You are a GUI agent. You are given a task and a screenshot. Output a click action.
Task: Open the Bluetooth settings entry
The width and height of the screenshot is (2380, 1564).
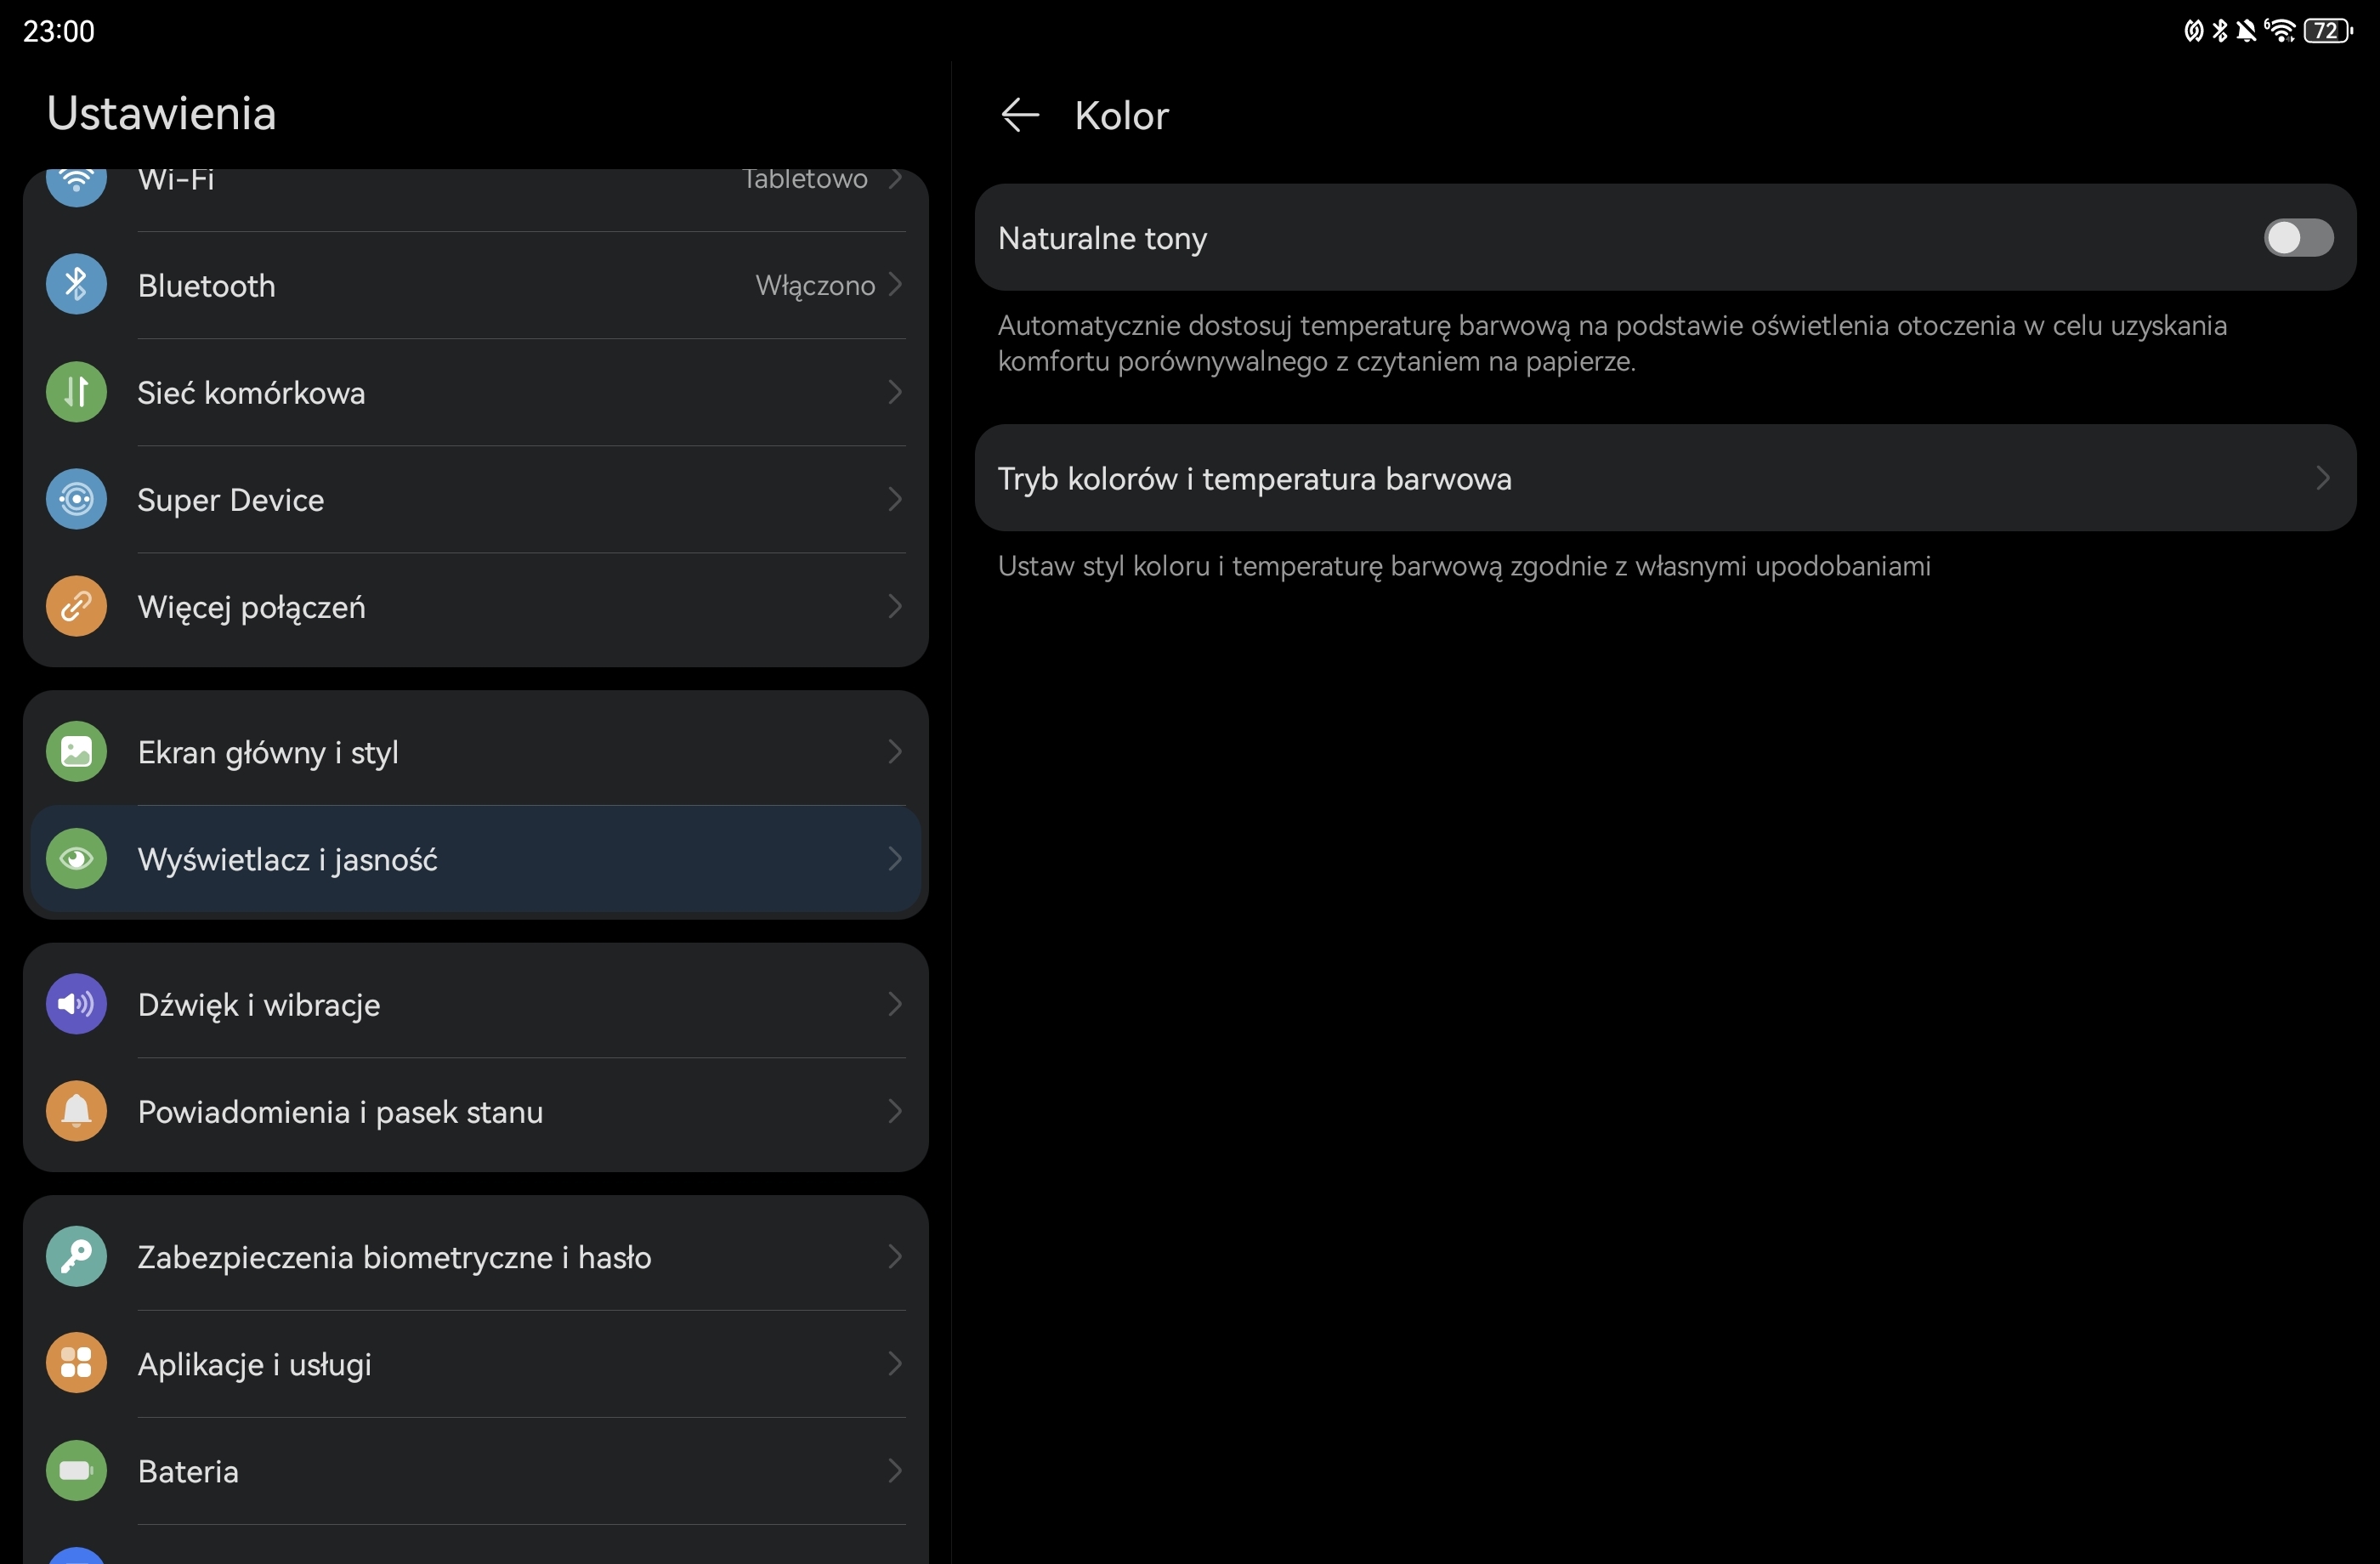pos(476,285)
